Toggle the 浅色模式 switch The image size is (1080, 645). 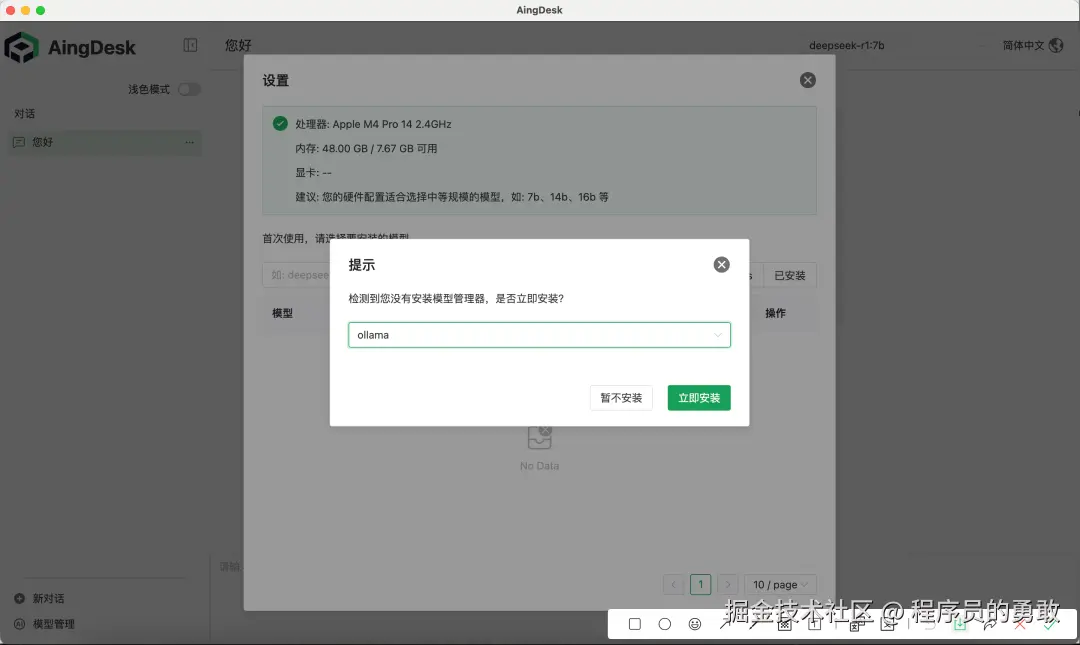(189, 90)
